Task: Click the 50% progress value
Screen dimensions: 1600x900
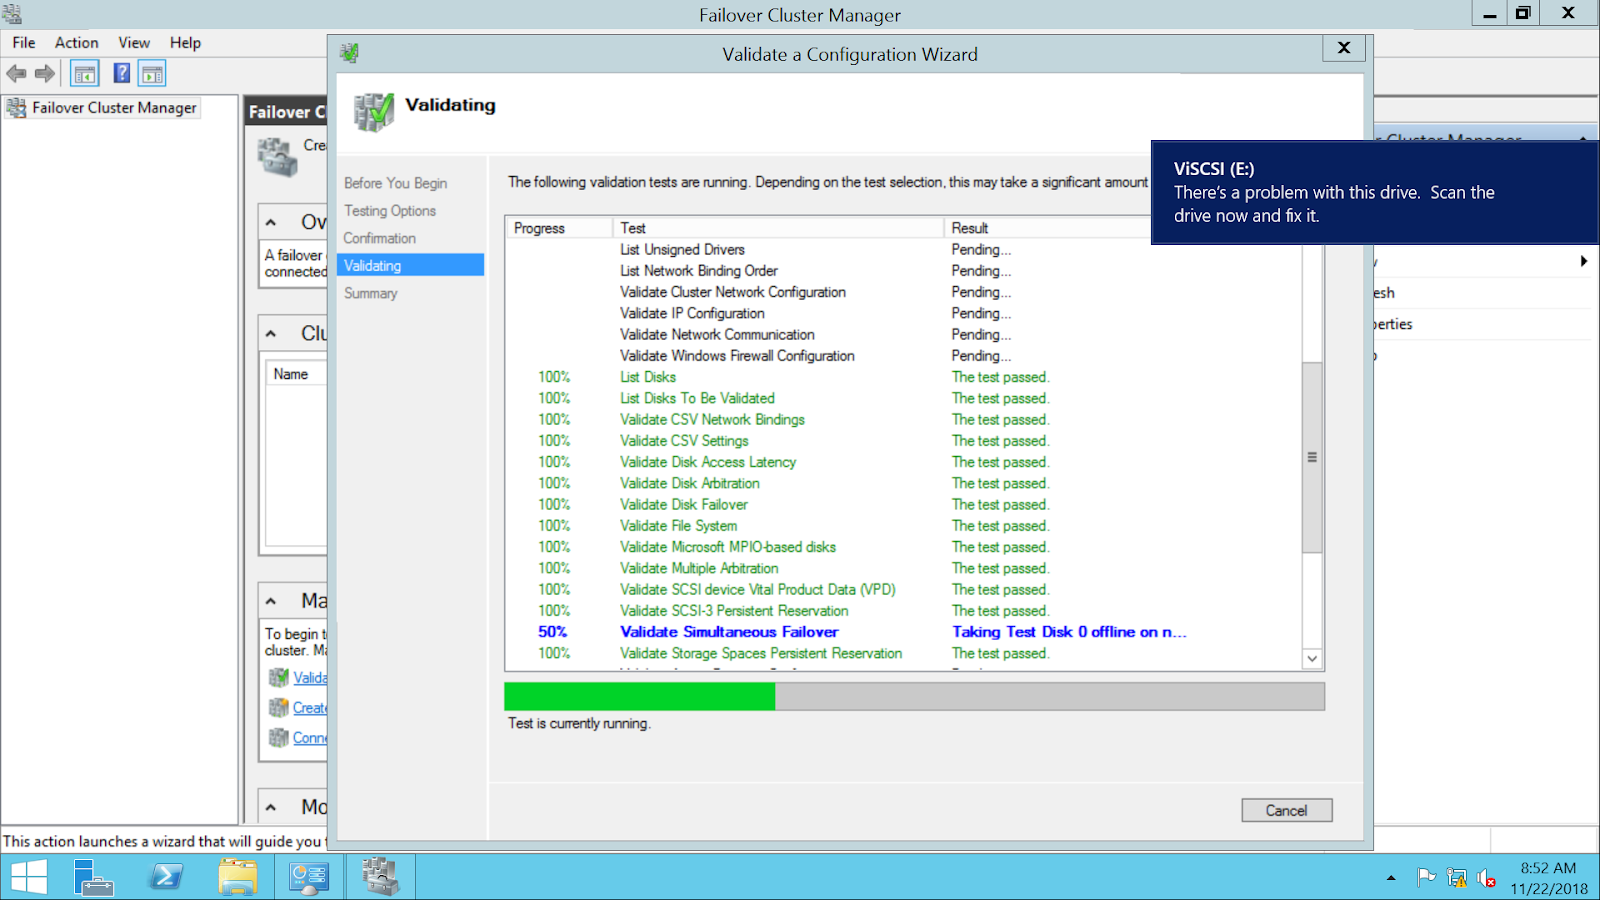Action: pyautogui.click(x=553, y=632)
